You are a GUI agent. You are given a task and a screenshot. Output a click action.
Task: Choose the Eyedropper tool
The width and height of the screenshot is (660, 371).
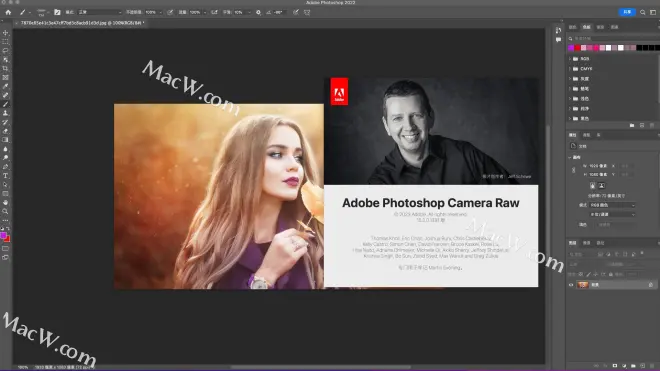(5, 86)
